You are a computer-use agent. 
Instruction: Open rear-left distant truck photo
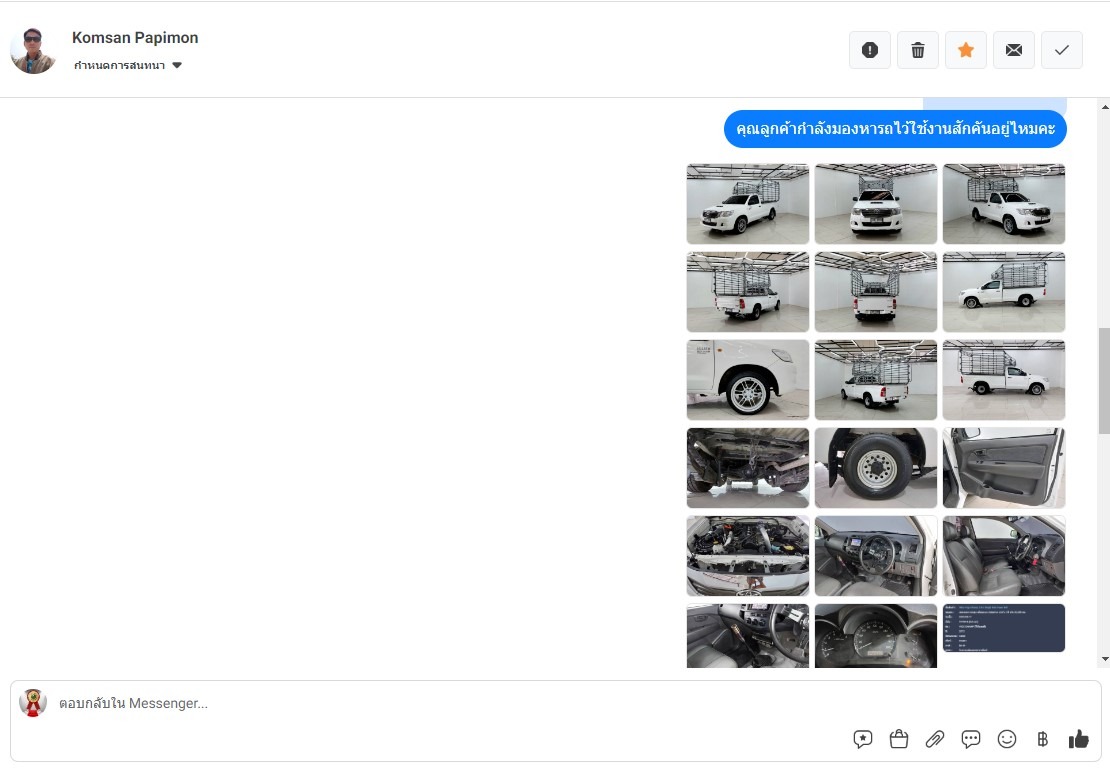click(x=876, y=379)
